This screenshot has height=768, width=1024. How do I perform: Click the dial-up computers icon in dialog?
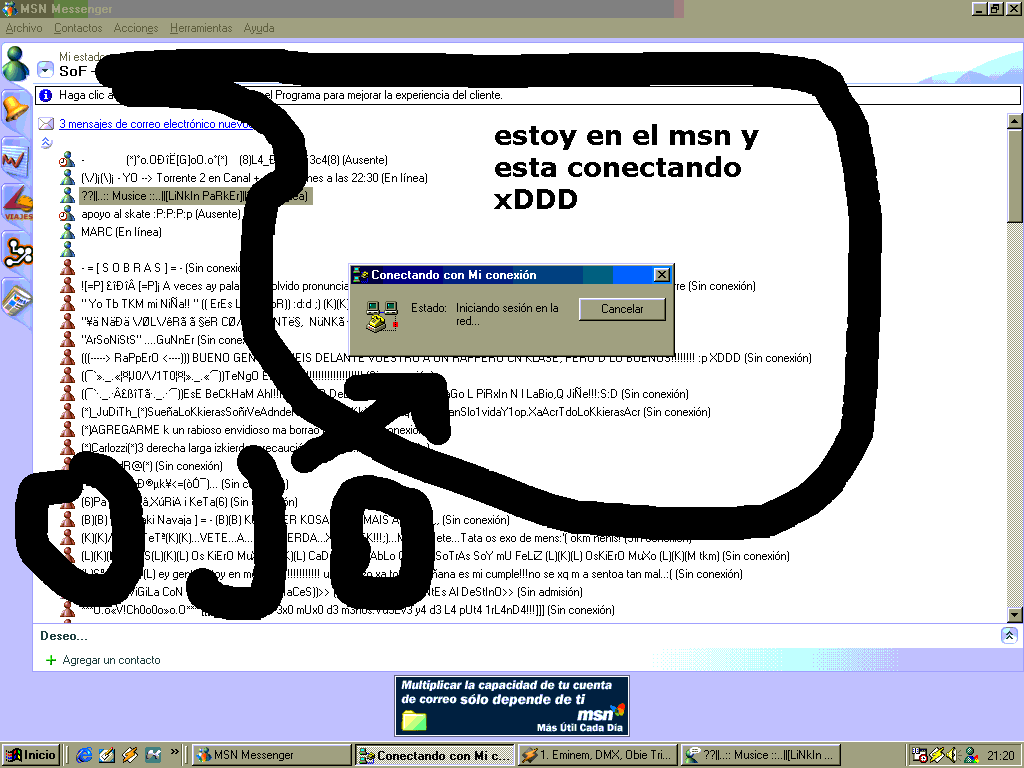[x=381, y=316]
